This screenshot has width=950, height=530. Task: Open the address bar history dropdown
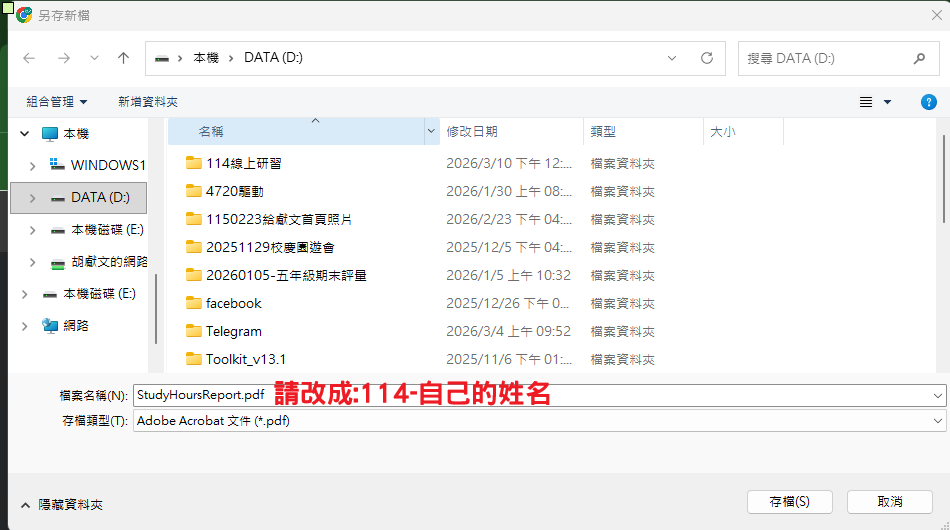pos(672,58)
